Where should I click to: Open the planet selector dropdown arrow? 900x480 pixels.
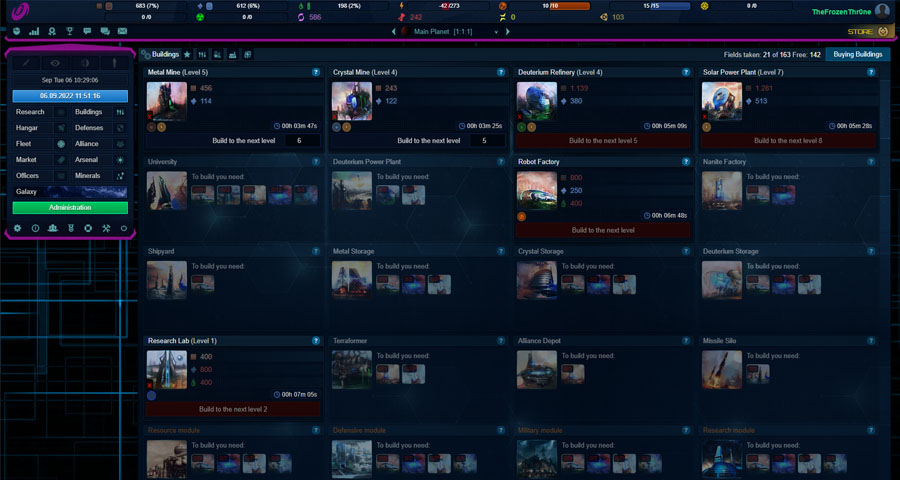tap(496, 32)
